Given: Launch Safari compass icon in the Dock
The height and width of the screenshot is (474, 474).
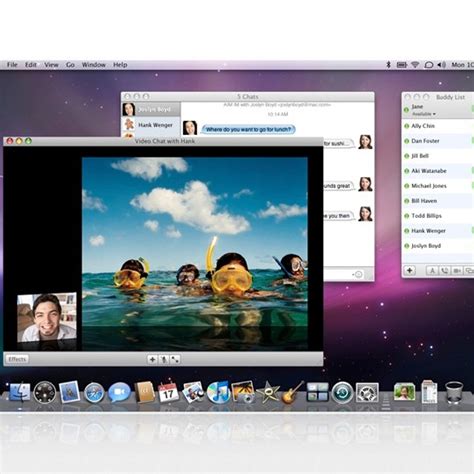Looking at the screenshot, I should 94,393.
